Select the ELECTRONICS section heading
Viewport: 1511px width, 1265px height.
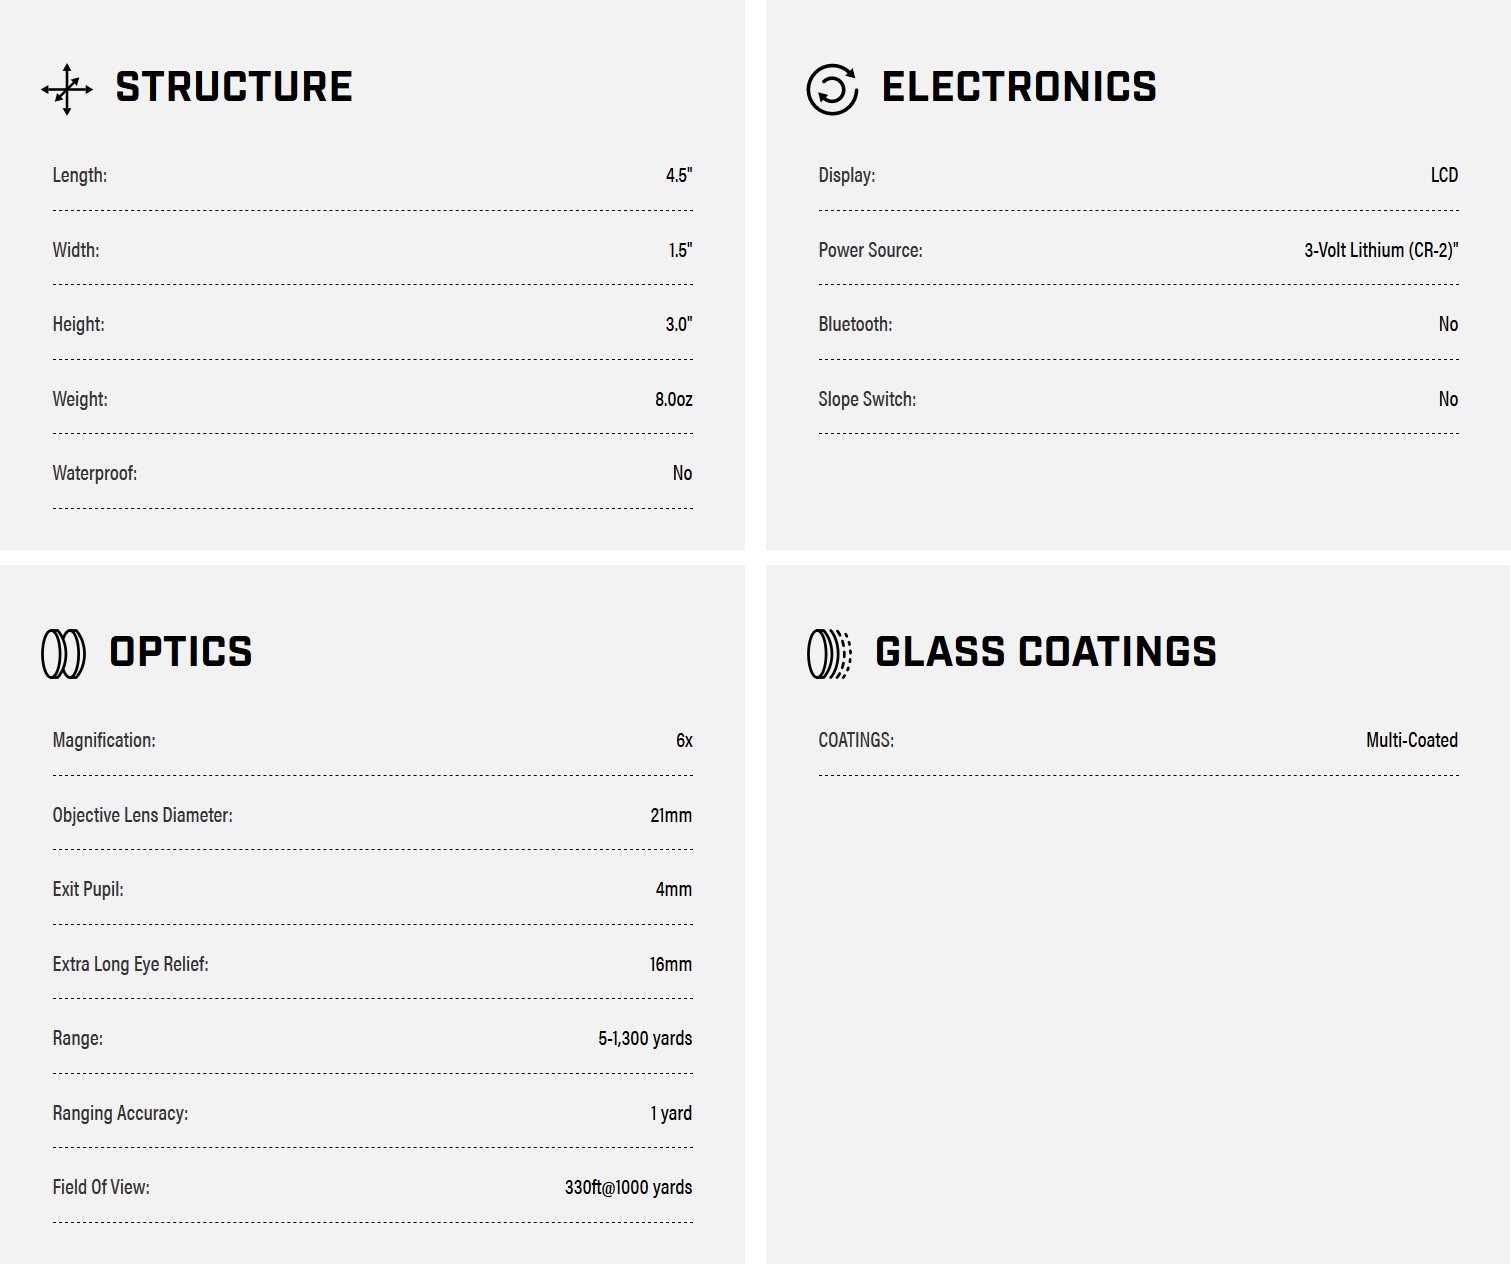click(1019, 87)
